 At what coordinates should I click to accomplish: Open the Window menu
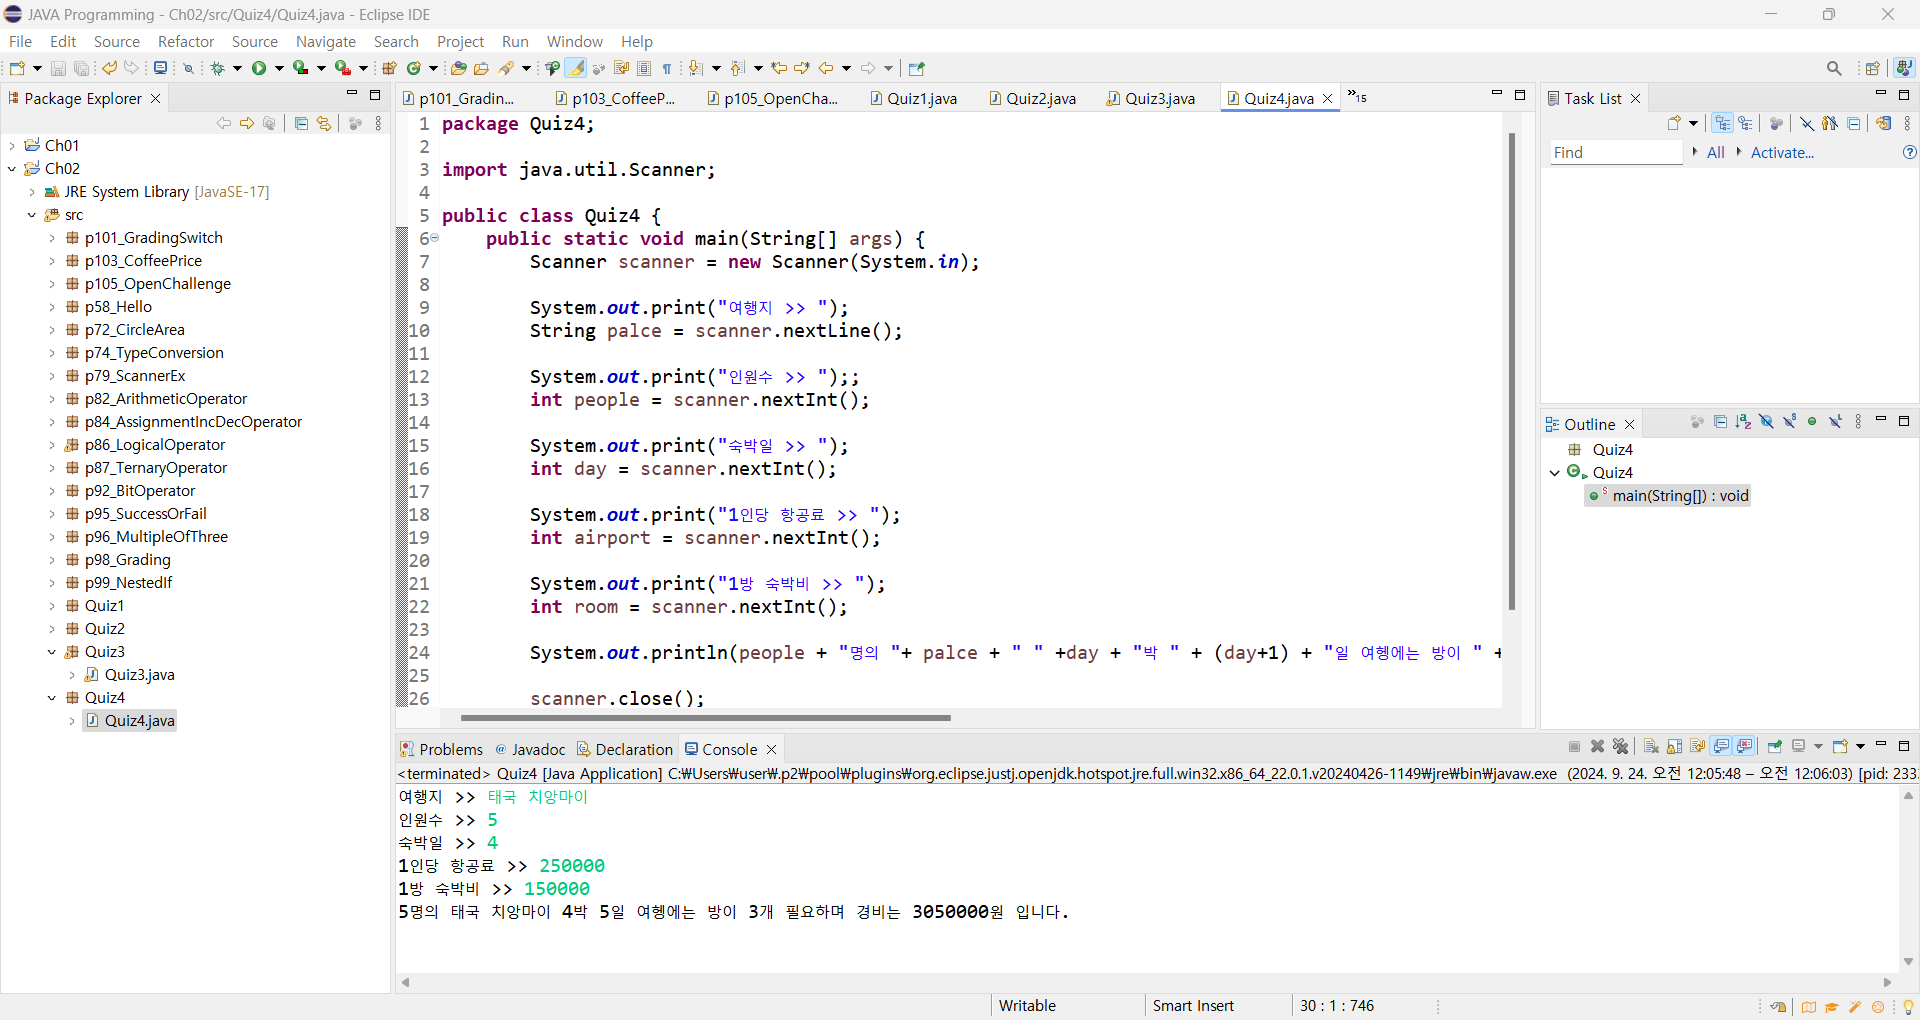point(575,41)
